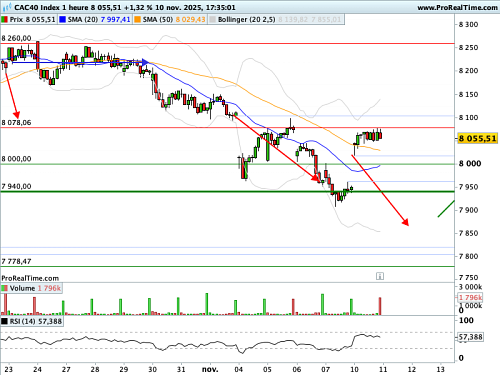Screen dimensions: 500x375
Task: Click the ProRealTime chart icon beside CAC40 title
Action: pos(7,7)
